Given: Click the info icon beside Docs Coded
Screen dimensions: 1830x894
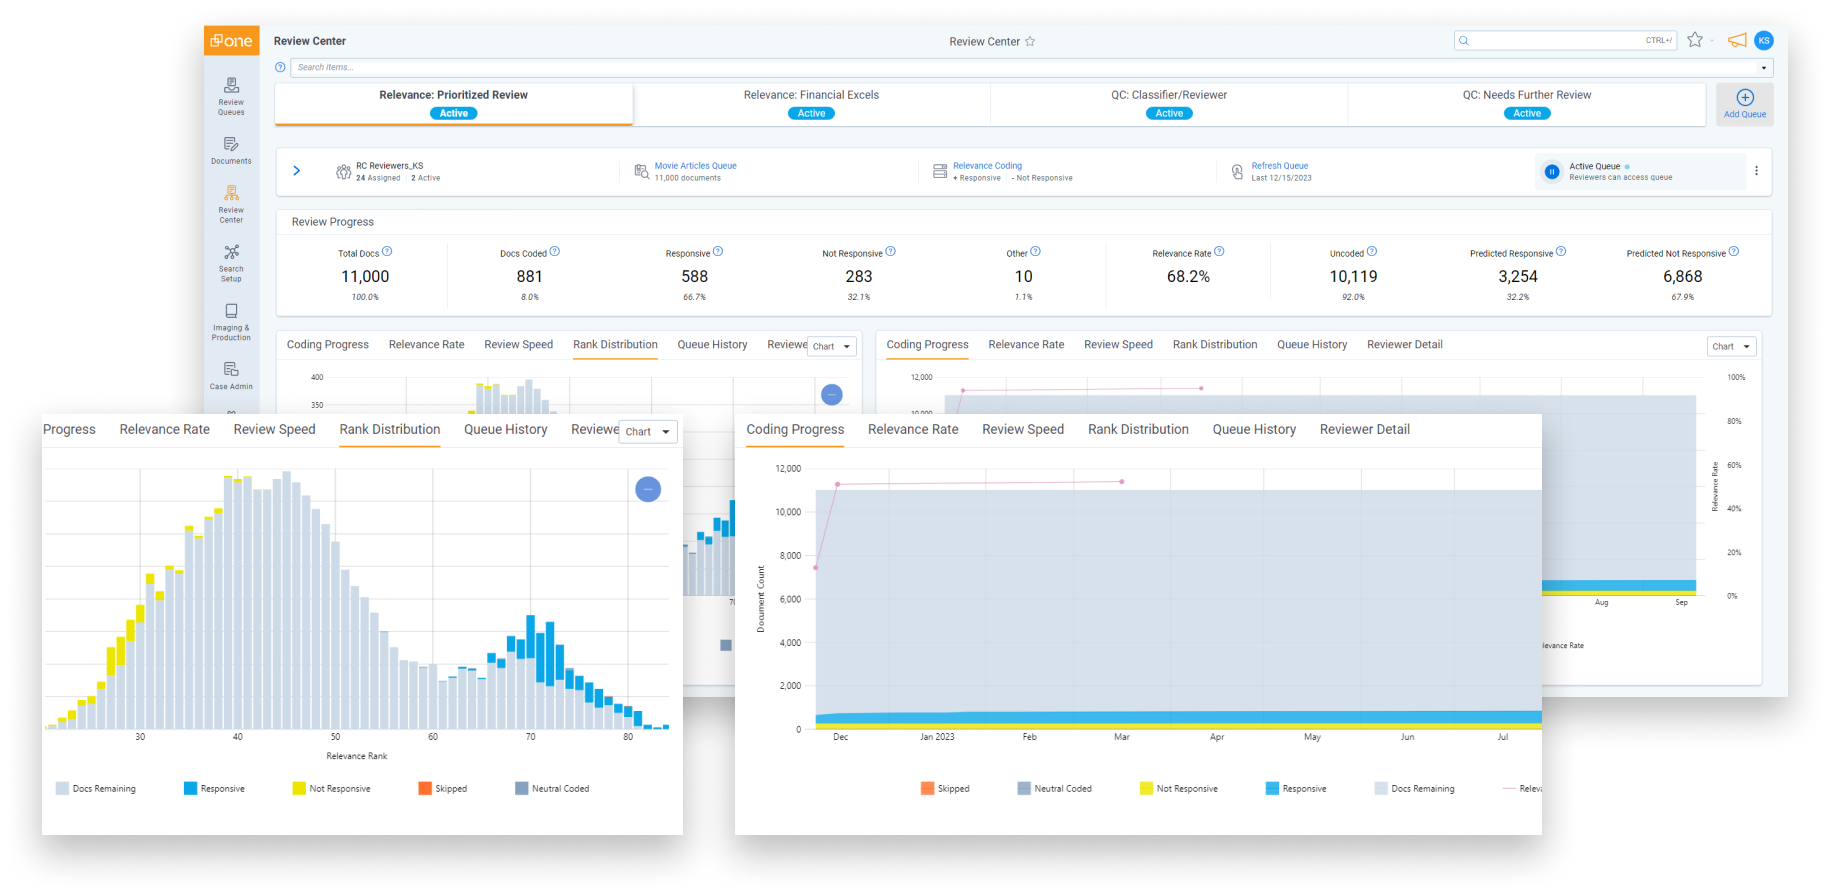Looking at the screenshot, I should tap(555, 251).
